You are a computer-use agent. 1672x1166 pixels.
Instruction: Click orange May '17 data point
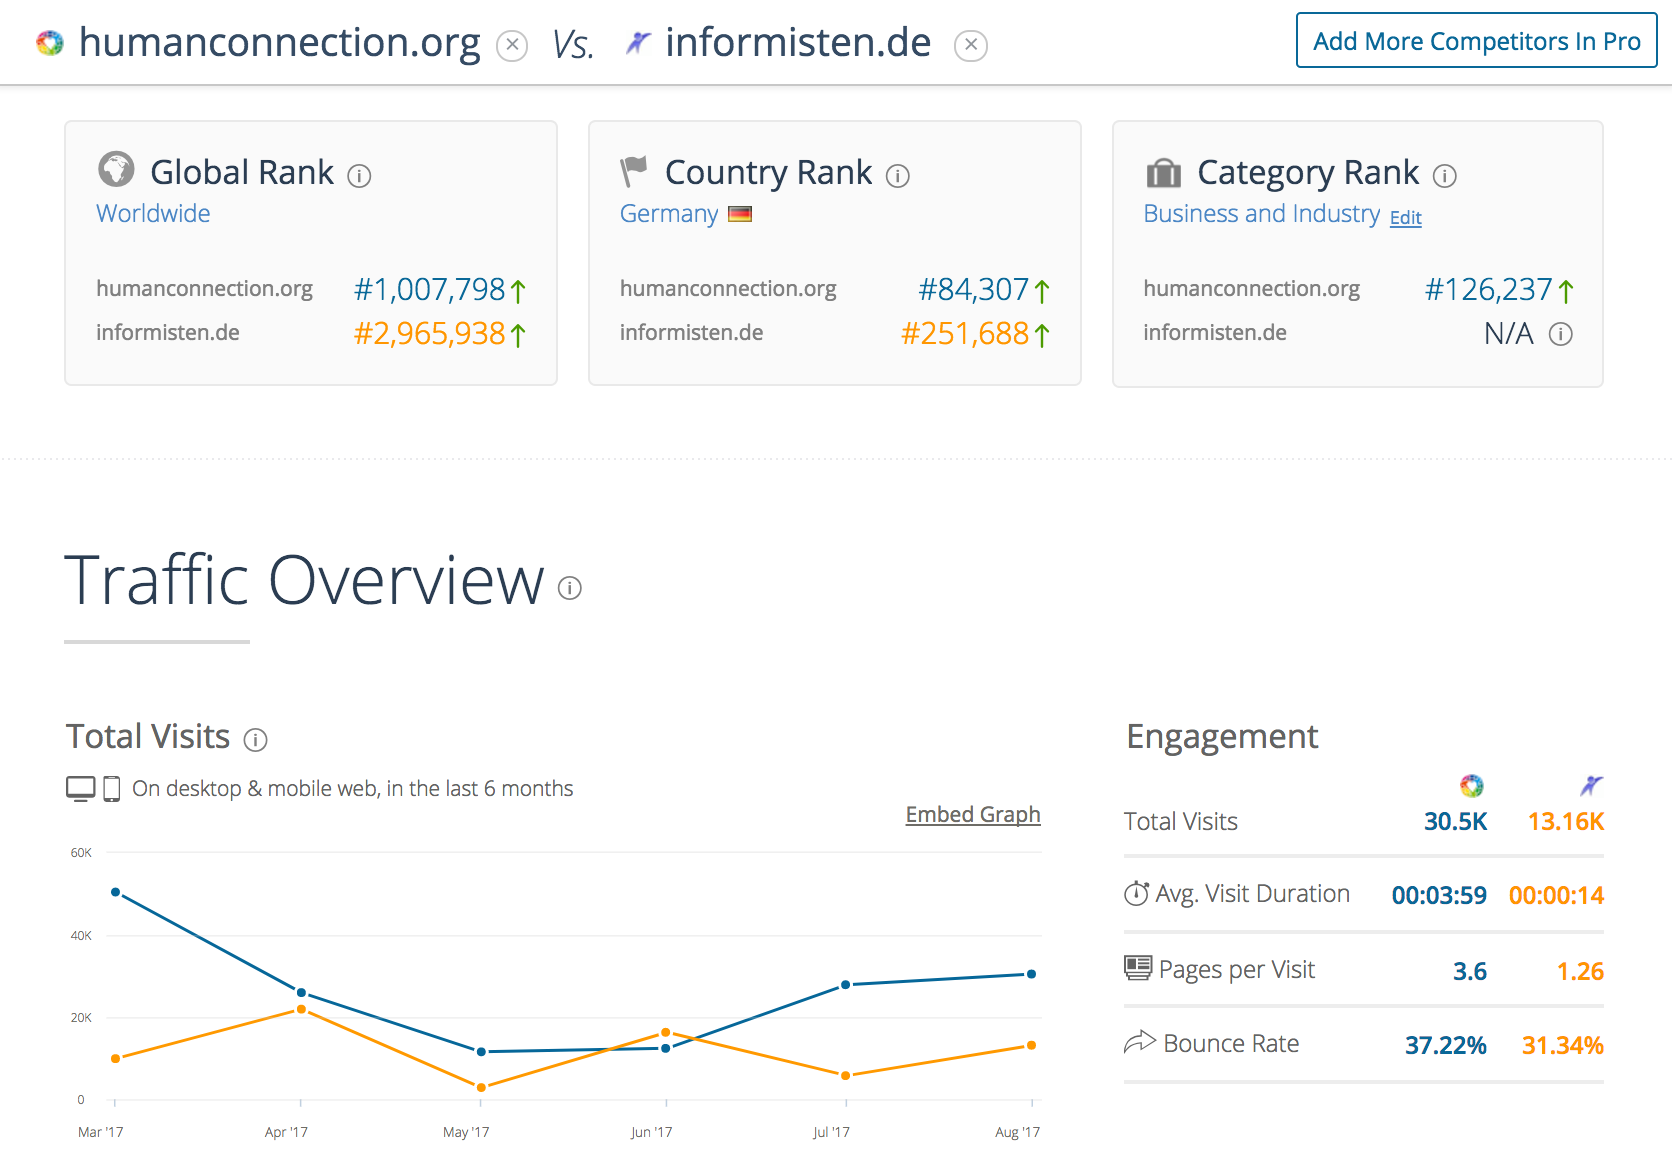pos(481,1087)
